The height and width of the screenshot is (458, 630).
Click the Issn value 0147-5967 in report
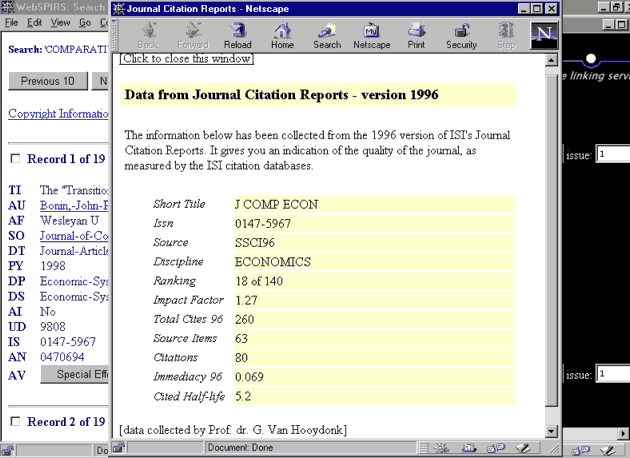(263, 224)
